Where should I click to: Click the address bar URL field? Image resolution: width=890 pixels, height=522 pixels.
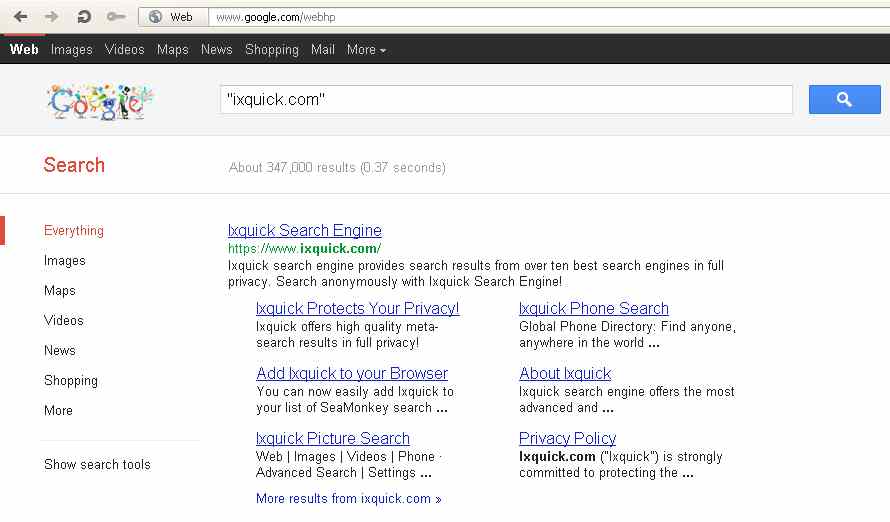click(x=549, y=17)
